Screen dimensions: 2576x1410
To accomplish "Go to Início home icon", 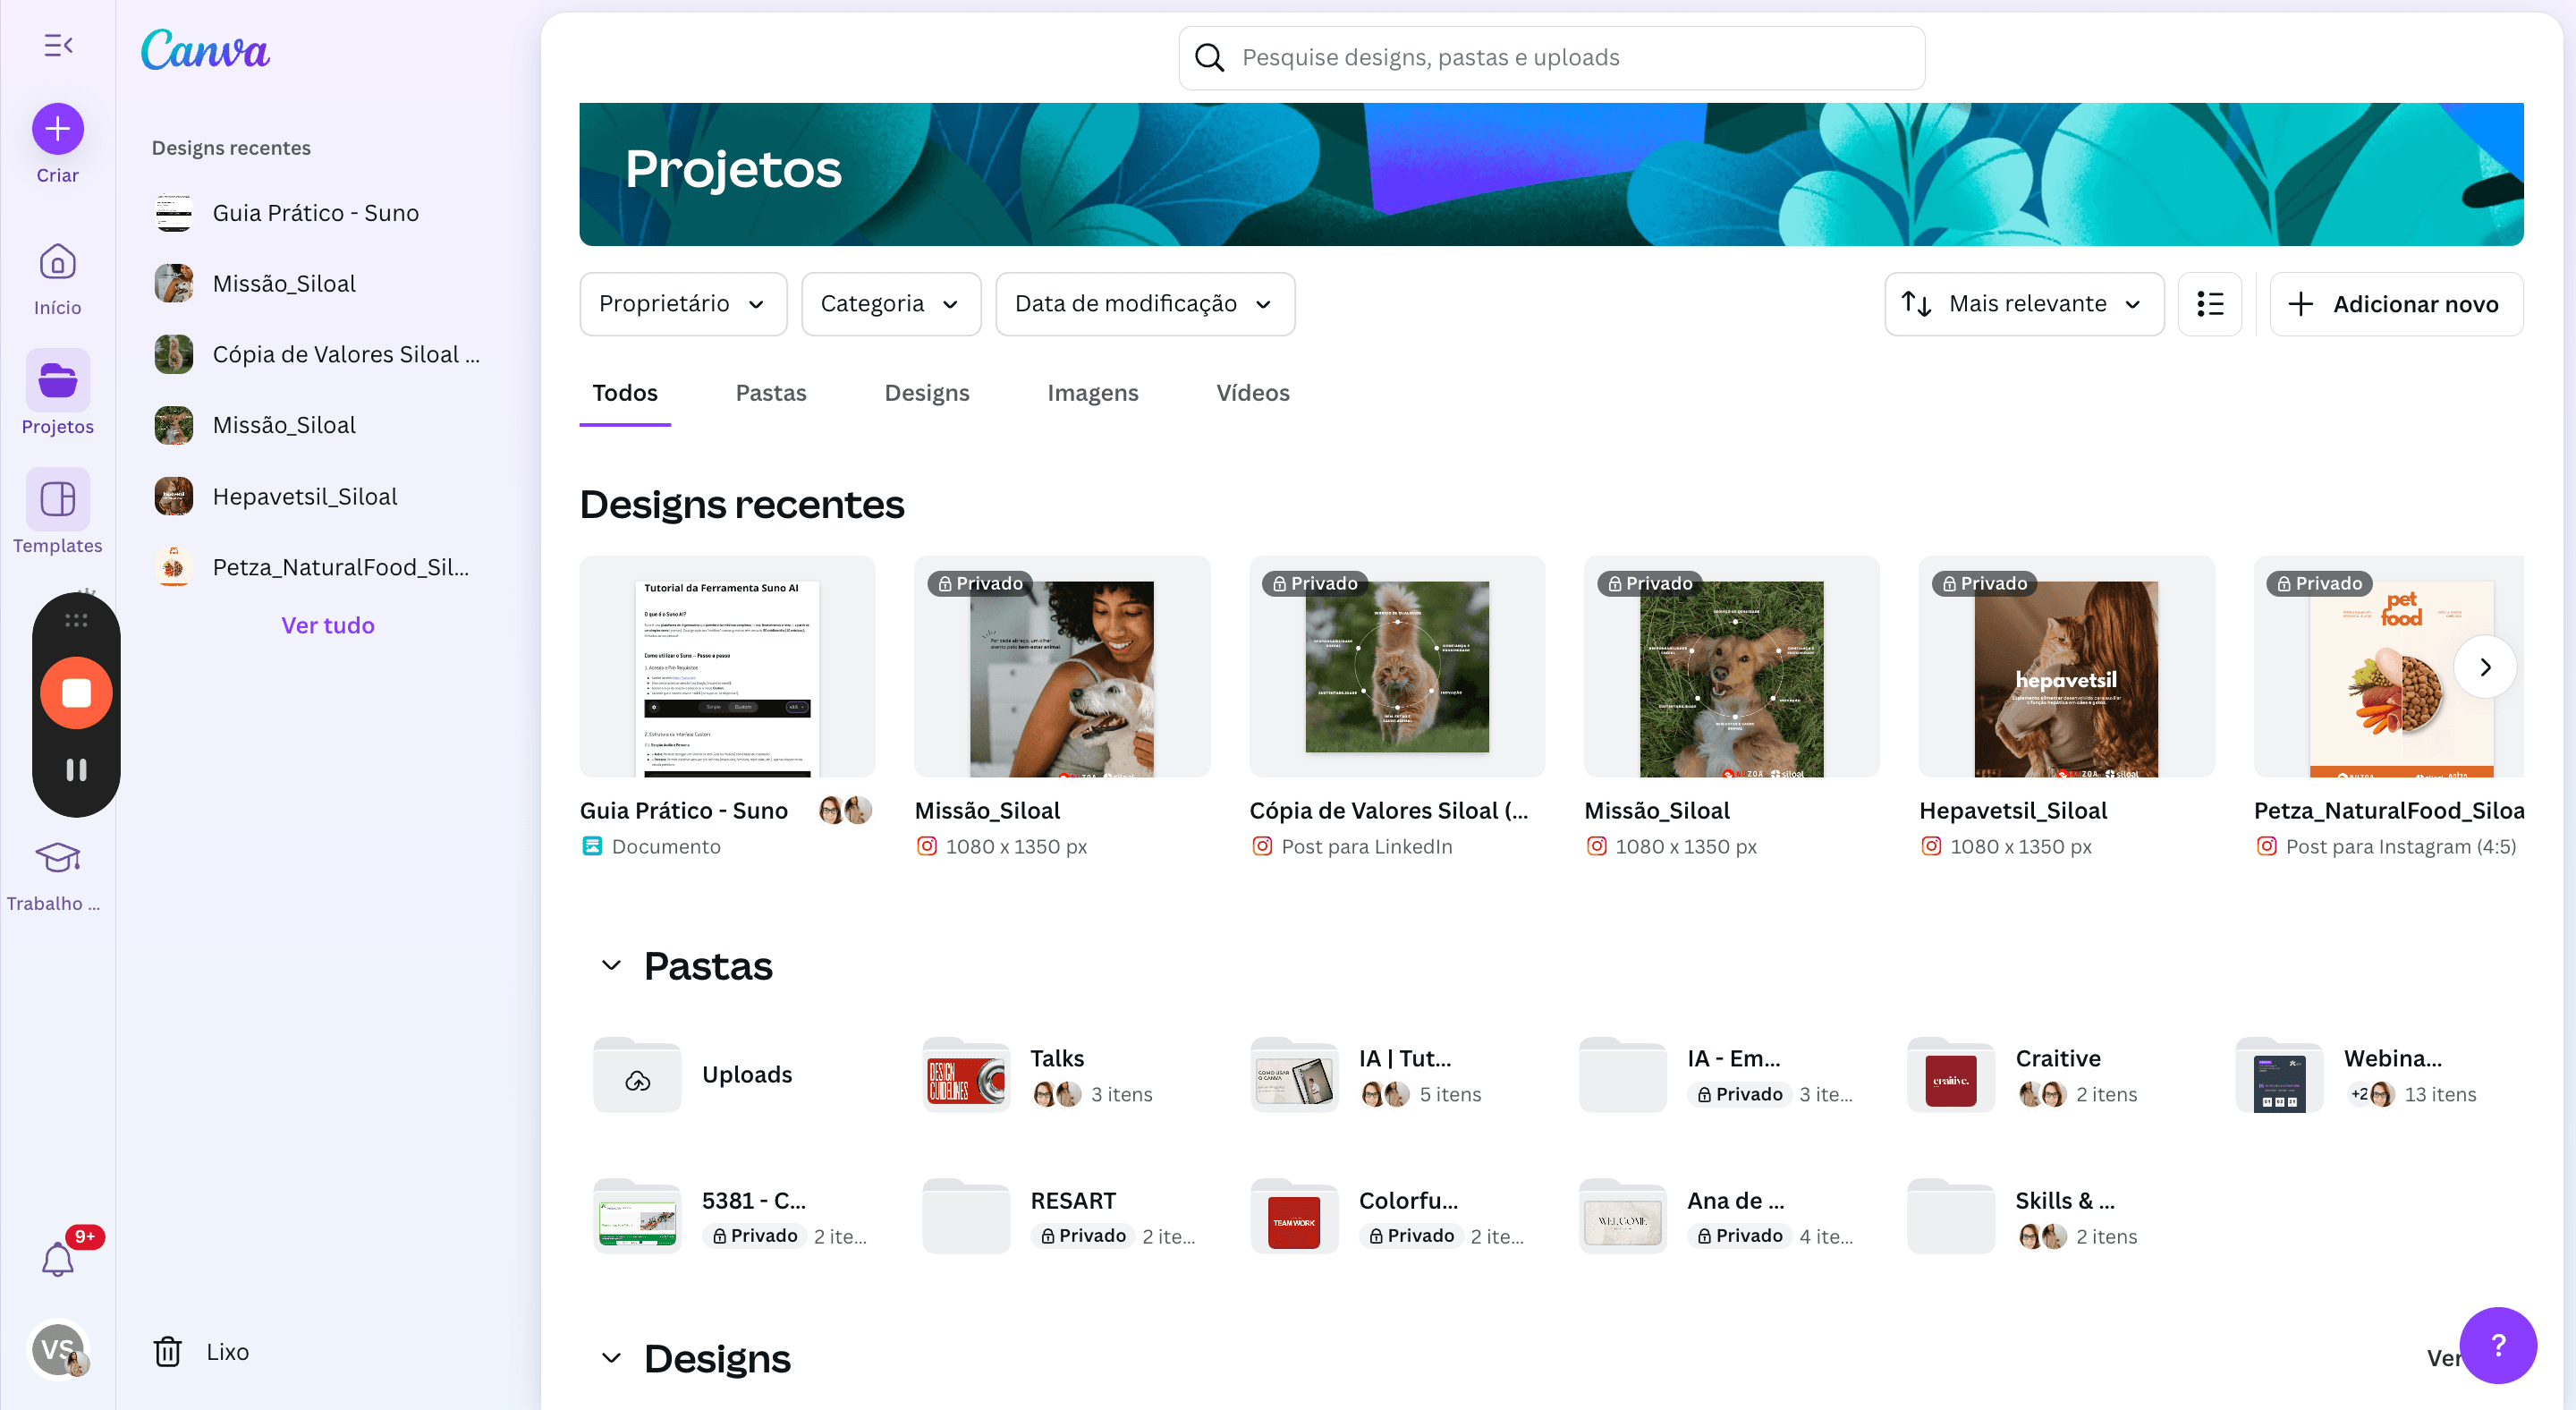I will pos(58,263).
